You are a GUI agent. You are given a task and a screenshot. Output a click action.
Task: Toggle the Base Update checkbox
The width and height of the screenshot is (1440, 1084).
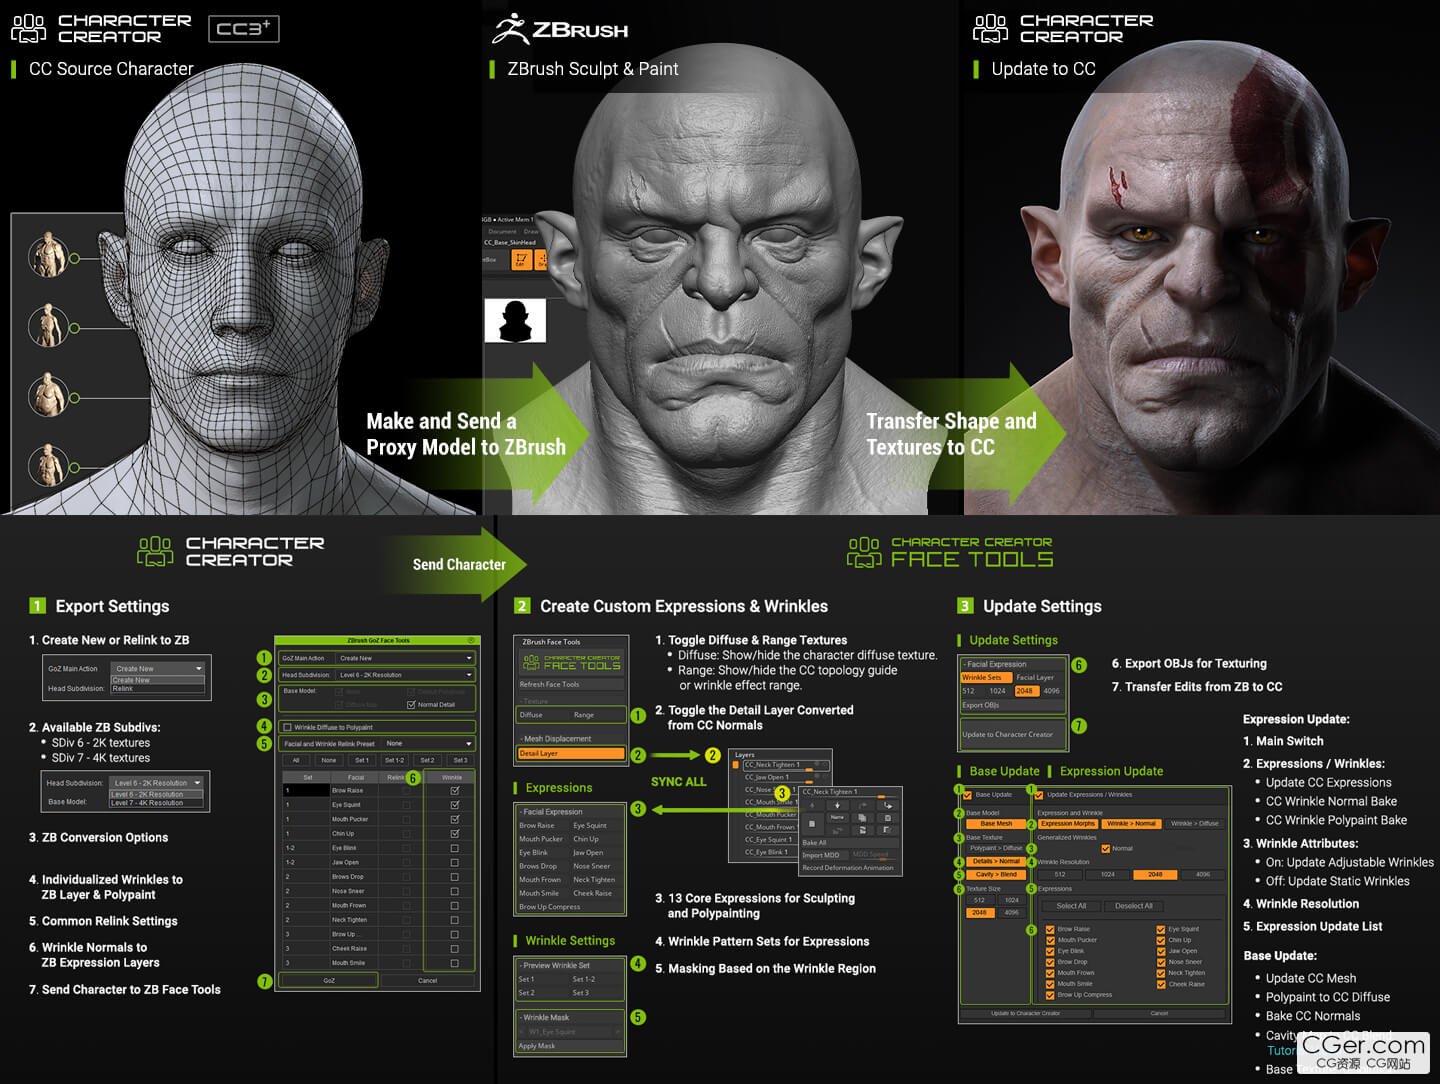coord(967,795)
